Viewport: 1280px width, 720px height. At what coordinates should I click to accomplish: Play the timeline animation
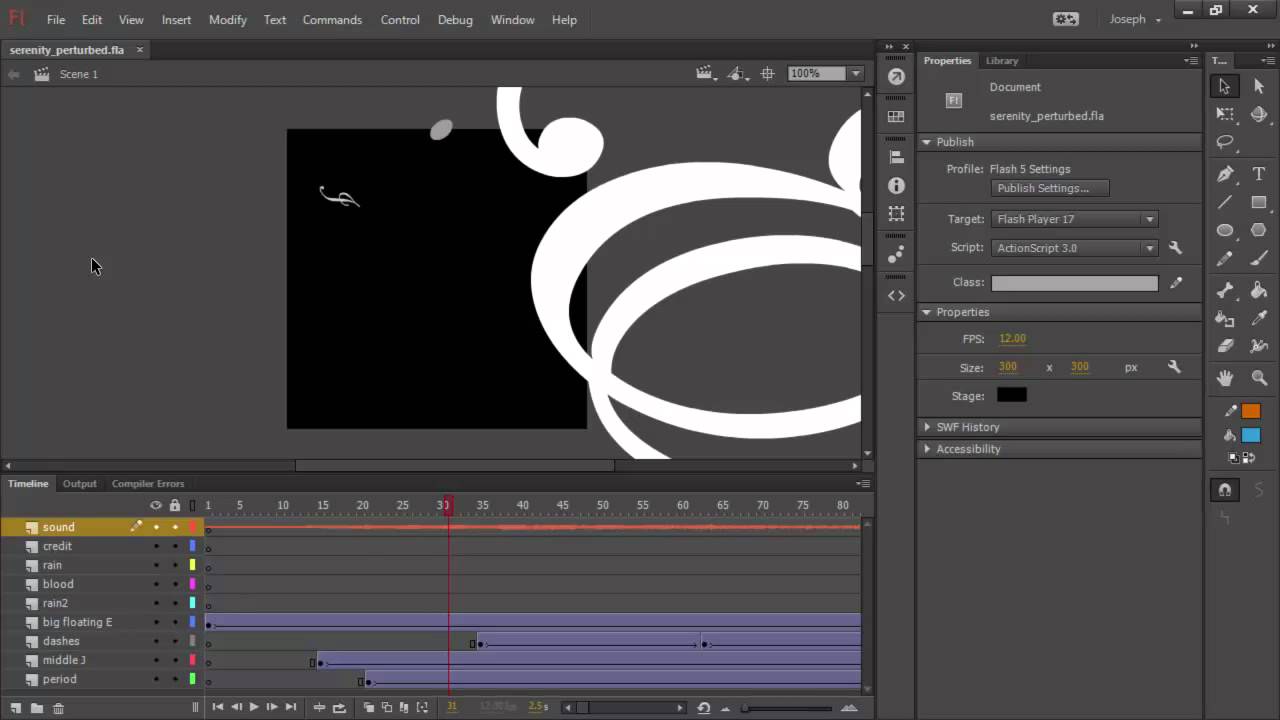(x=254, y=707)
